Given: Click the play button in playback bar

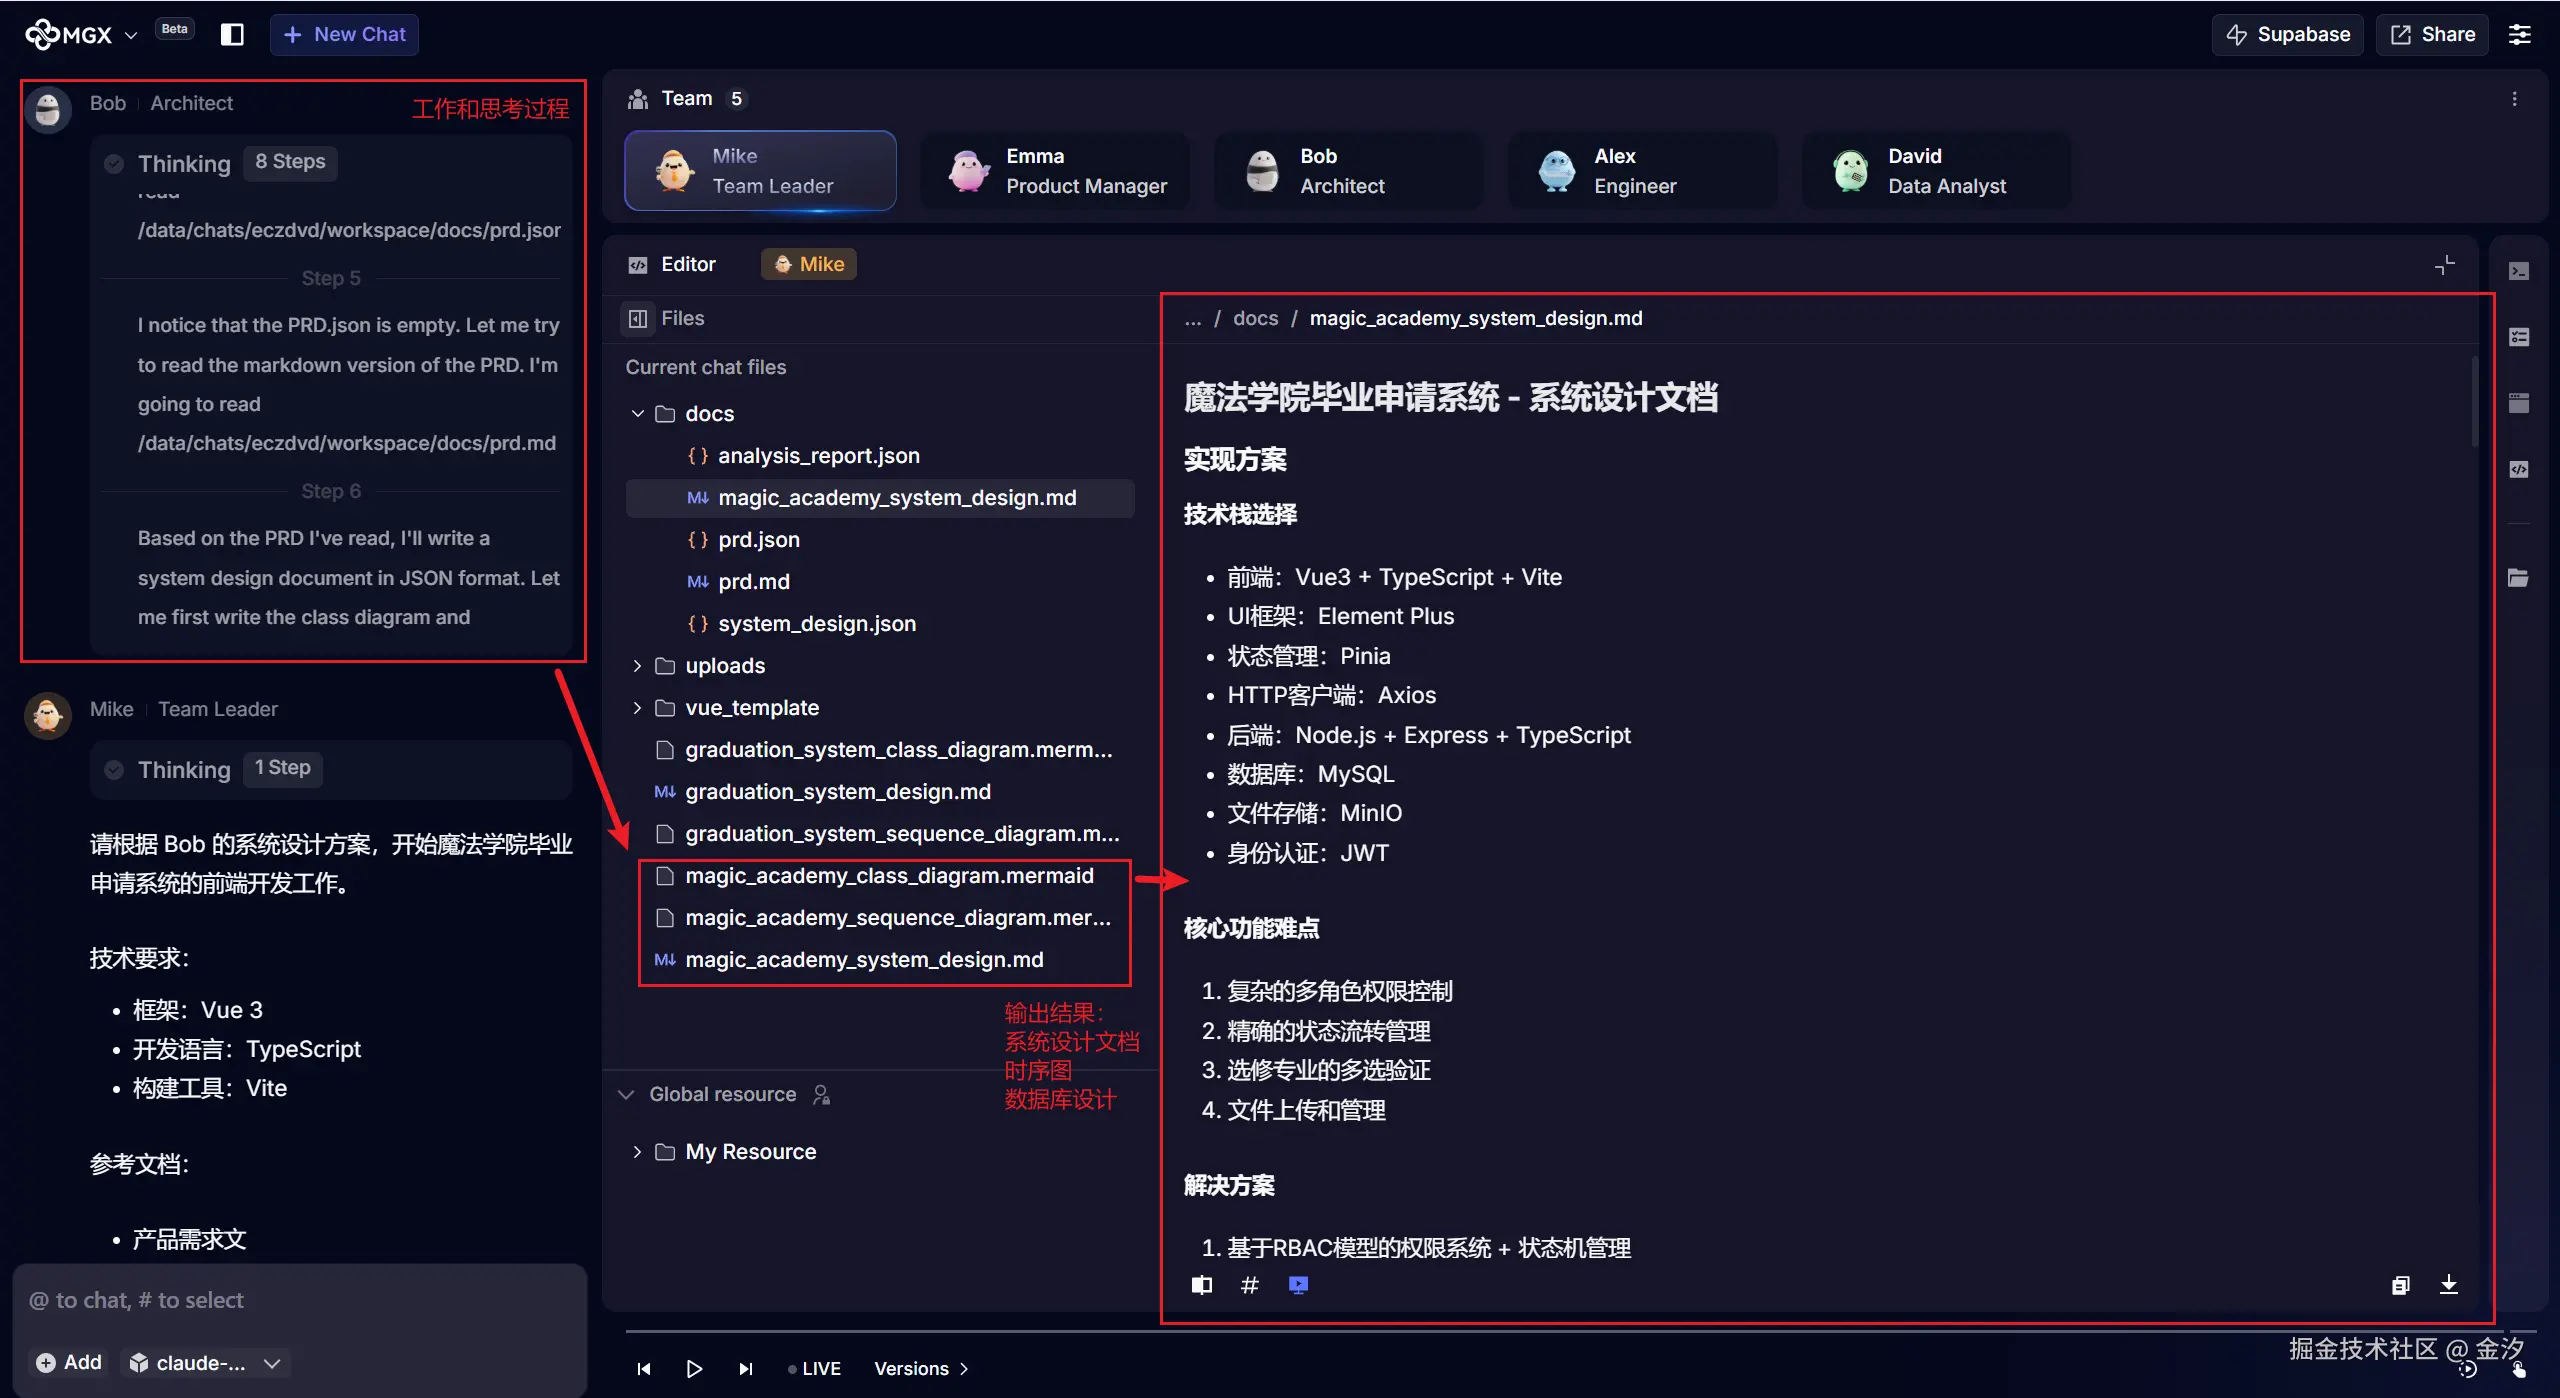Looking at the screenshot, I should point(694,1368).
